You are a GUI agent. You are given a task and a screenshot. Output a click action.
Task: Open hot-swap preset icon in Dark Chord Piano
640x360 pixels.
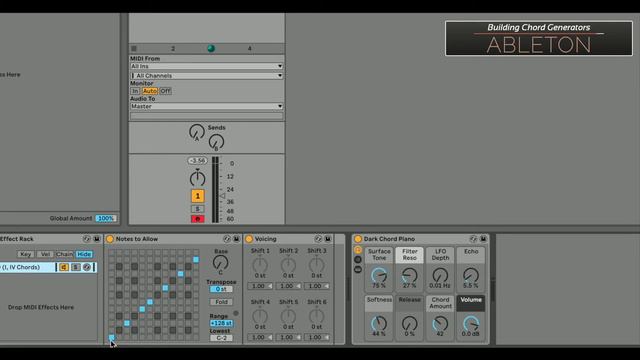(473, 239)
